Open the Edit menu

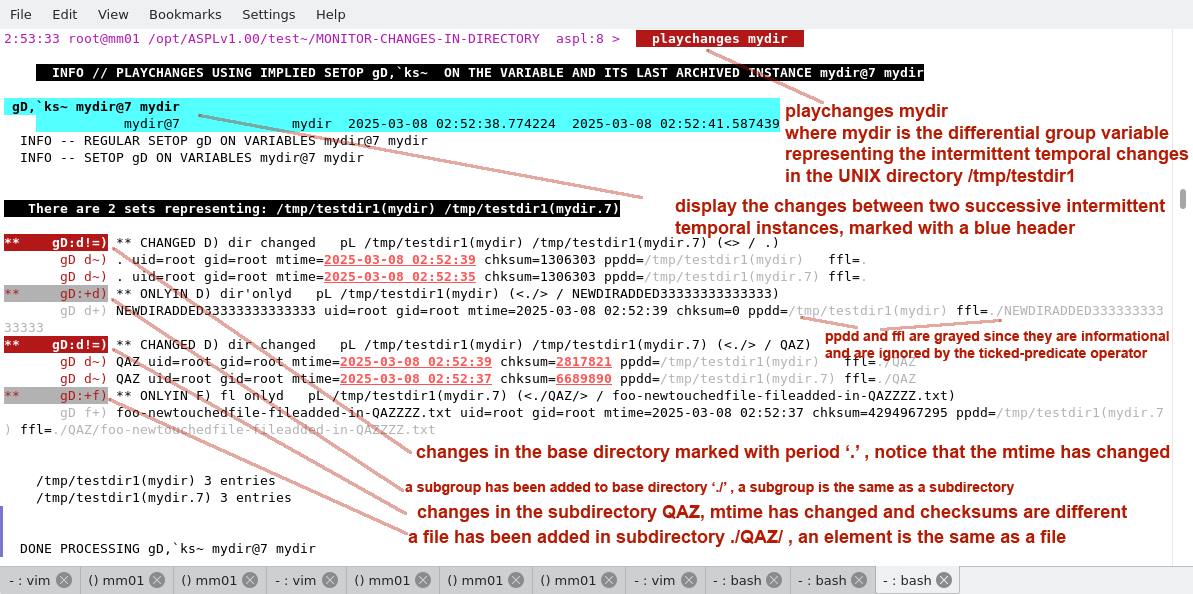pos(64,14)
